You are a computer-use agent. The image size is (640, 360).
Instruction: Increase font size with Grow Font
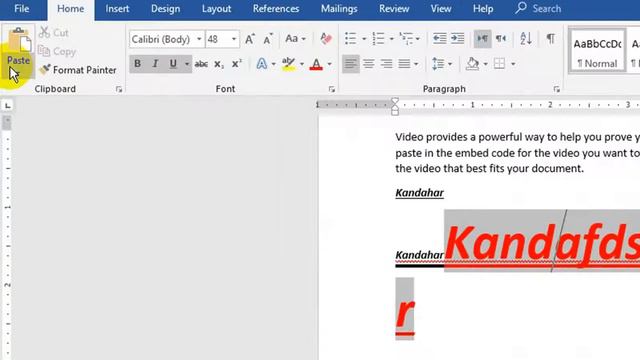tap(250, 39)
